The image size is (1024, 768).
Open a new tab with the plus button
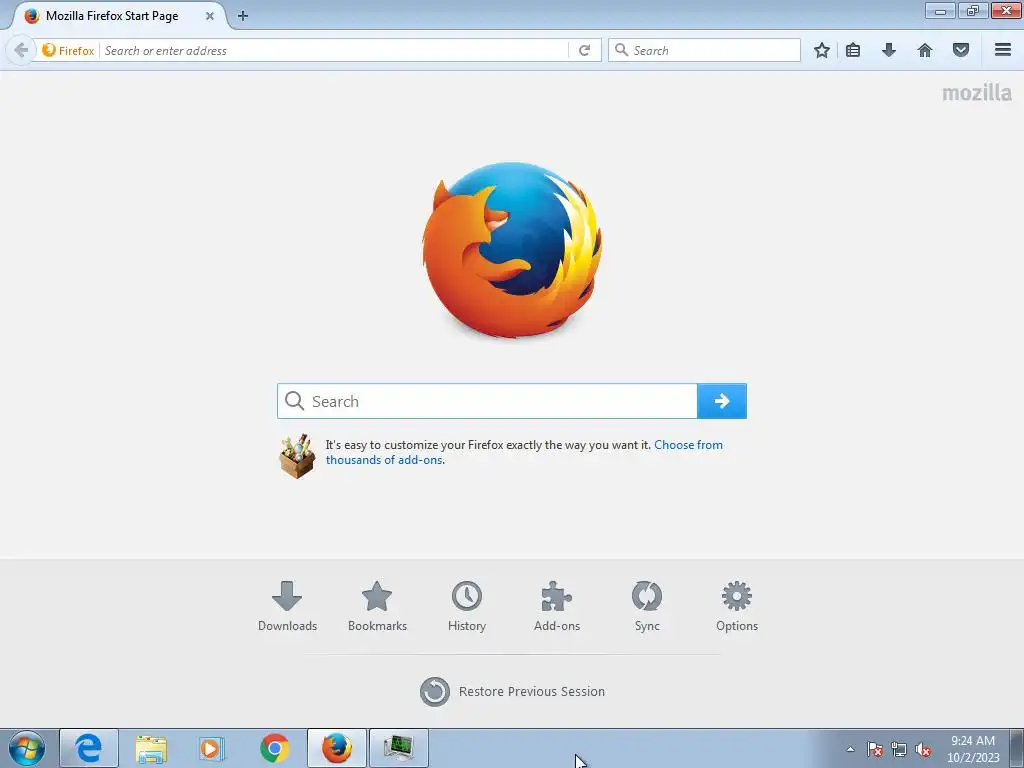[x=243, y=16]
